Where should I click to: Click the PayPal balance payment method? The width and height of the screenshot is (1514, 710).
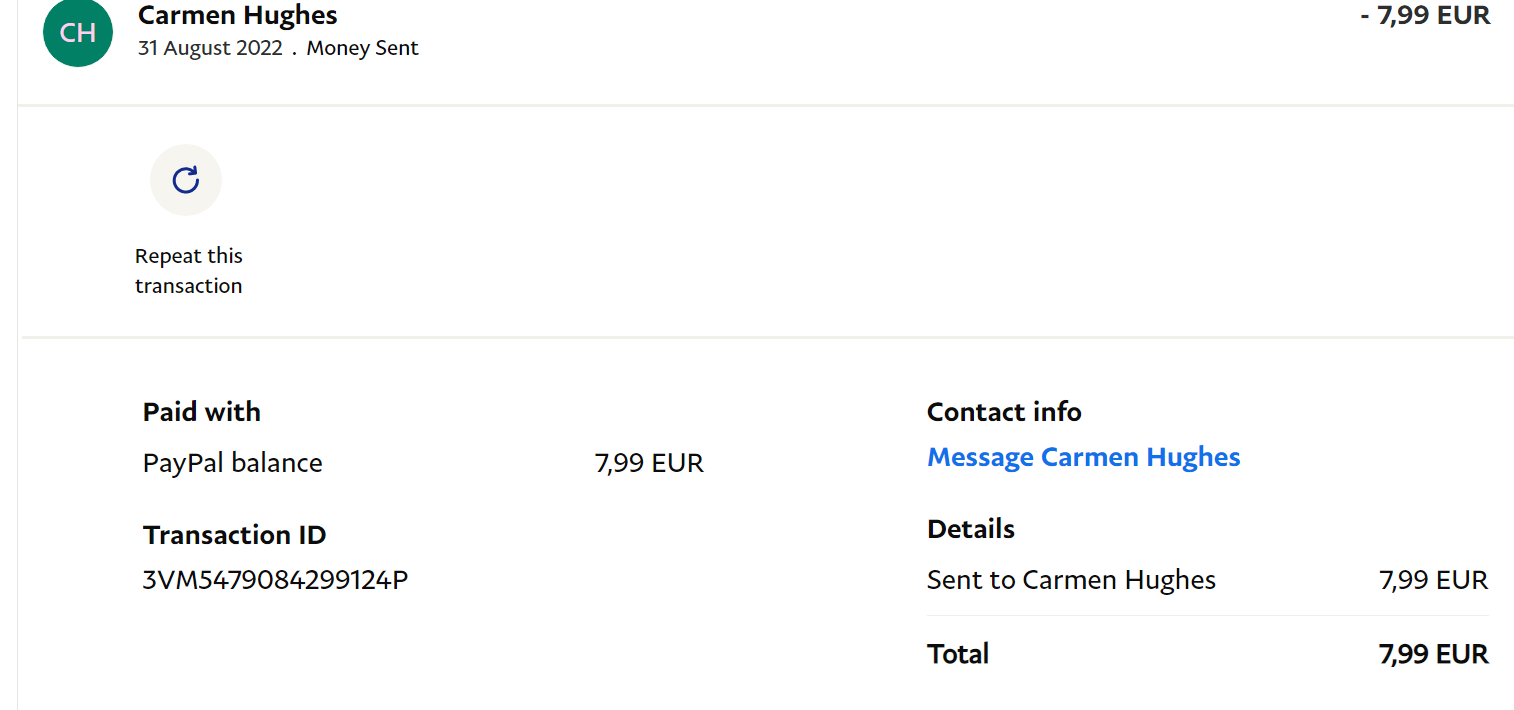coord(233,463)
